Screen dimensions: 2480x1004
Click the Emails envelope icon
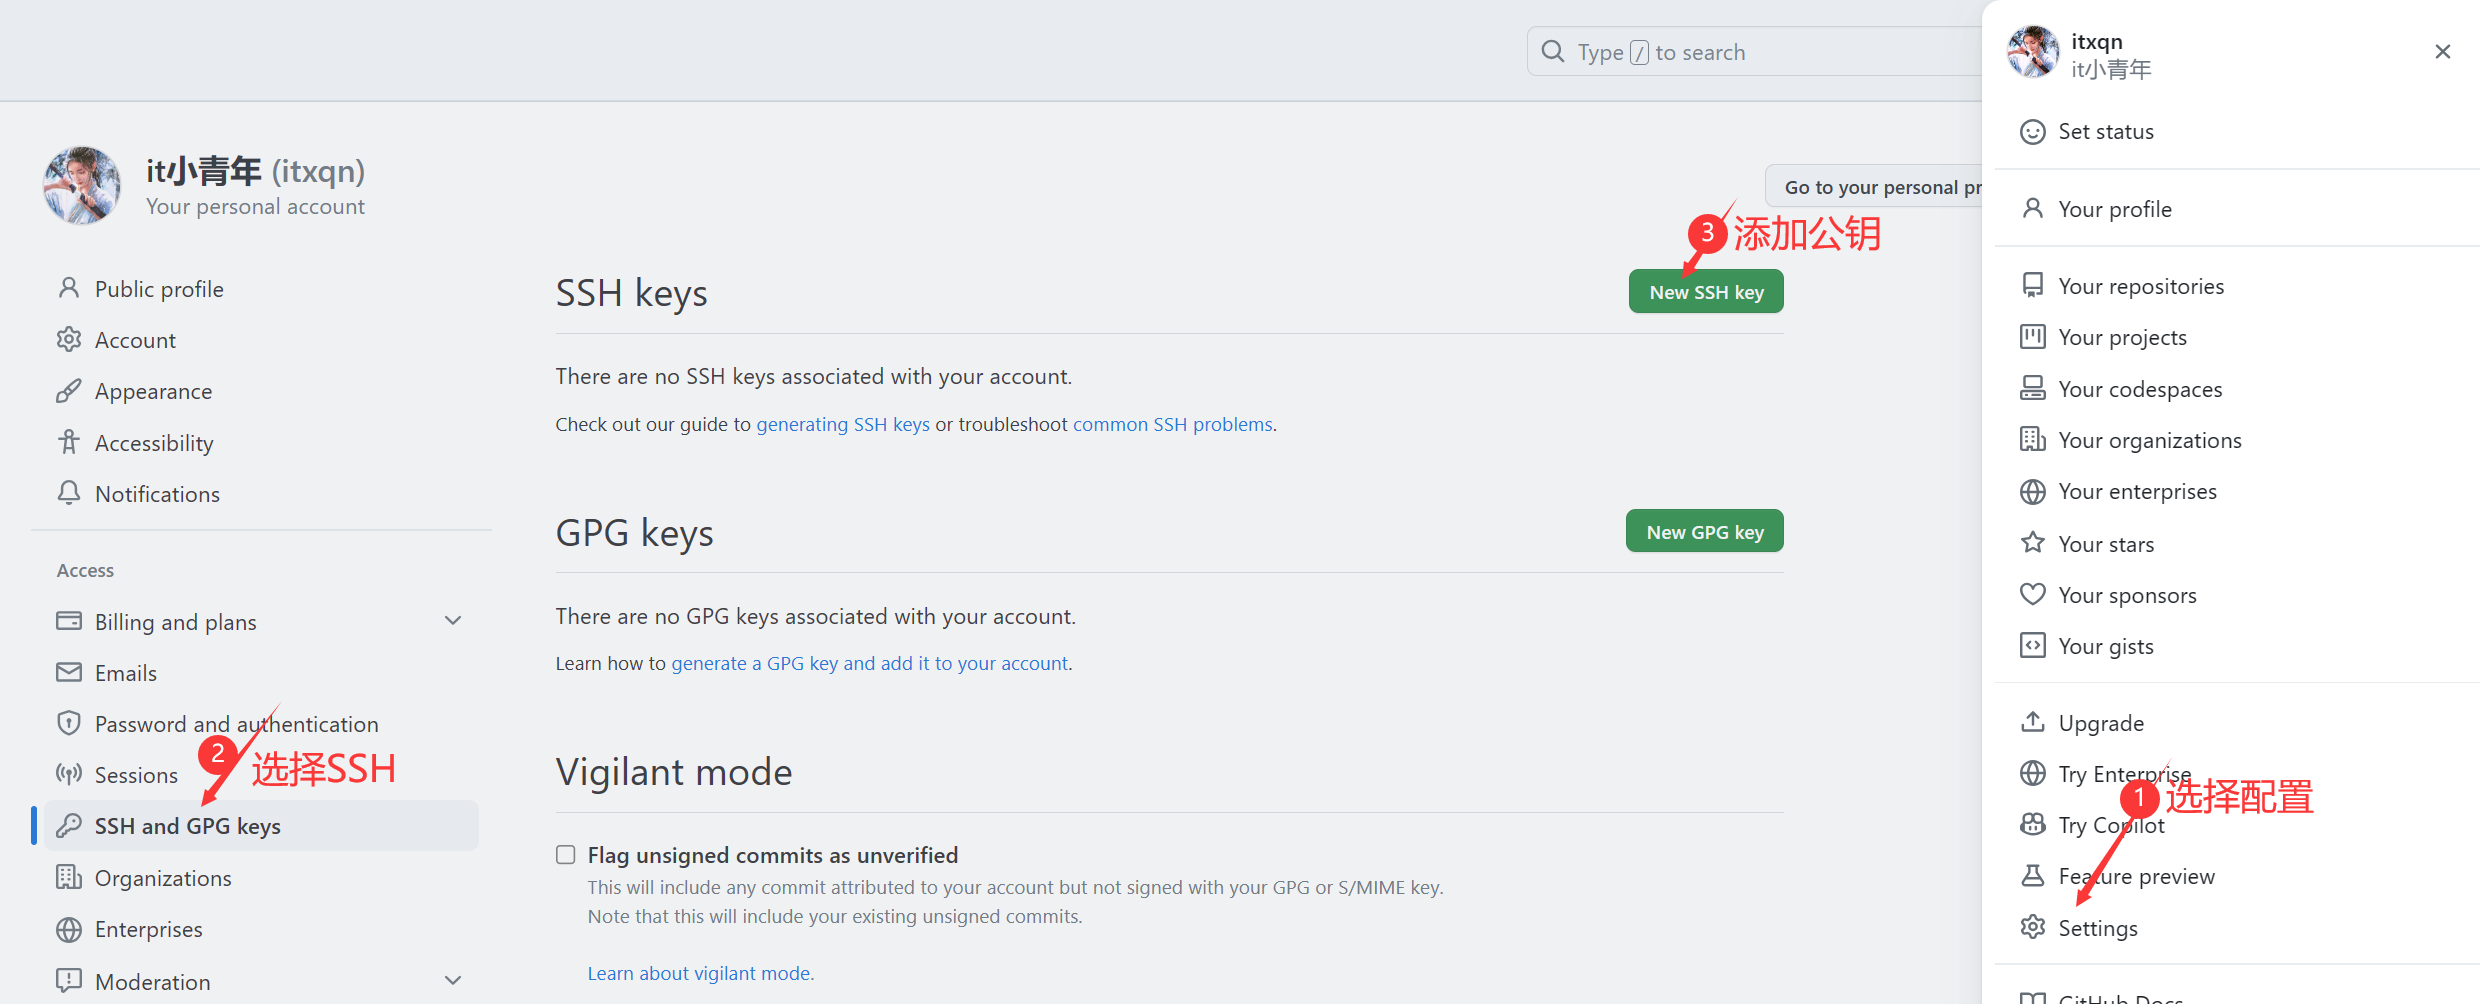point(69,672)
